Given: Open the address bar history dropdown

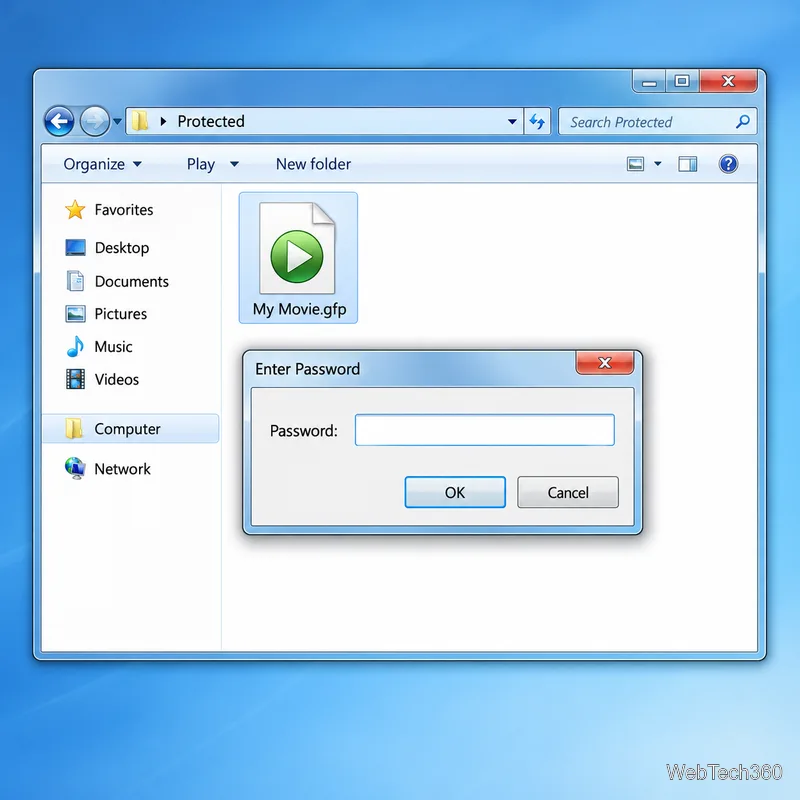Looking at the screenshot, I should point(512,121).
